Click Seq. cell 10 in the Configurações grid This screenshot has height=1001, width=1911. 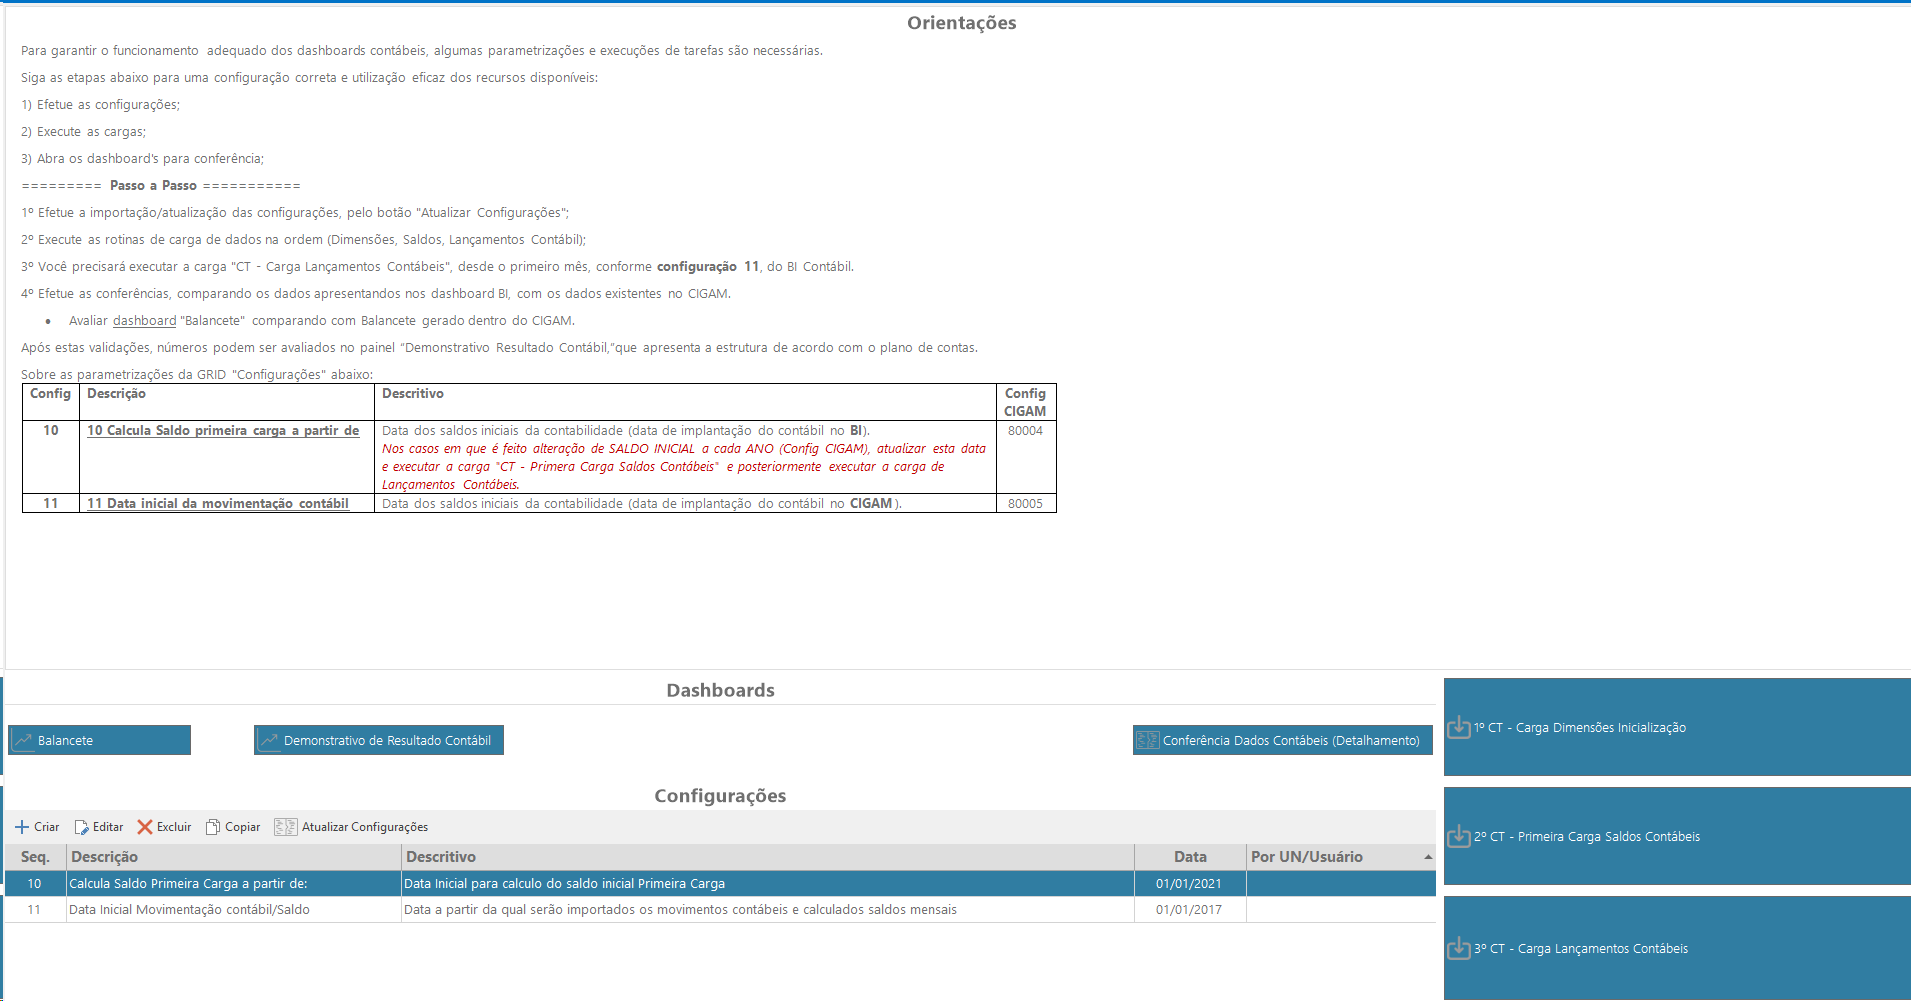click(34, 884)
